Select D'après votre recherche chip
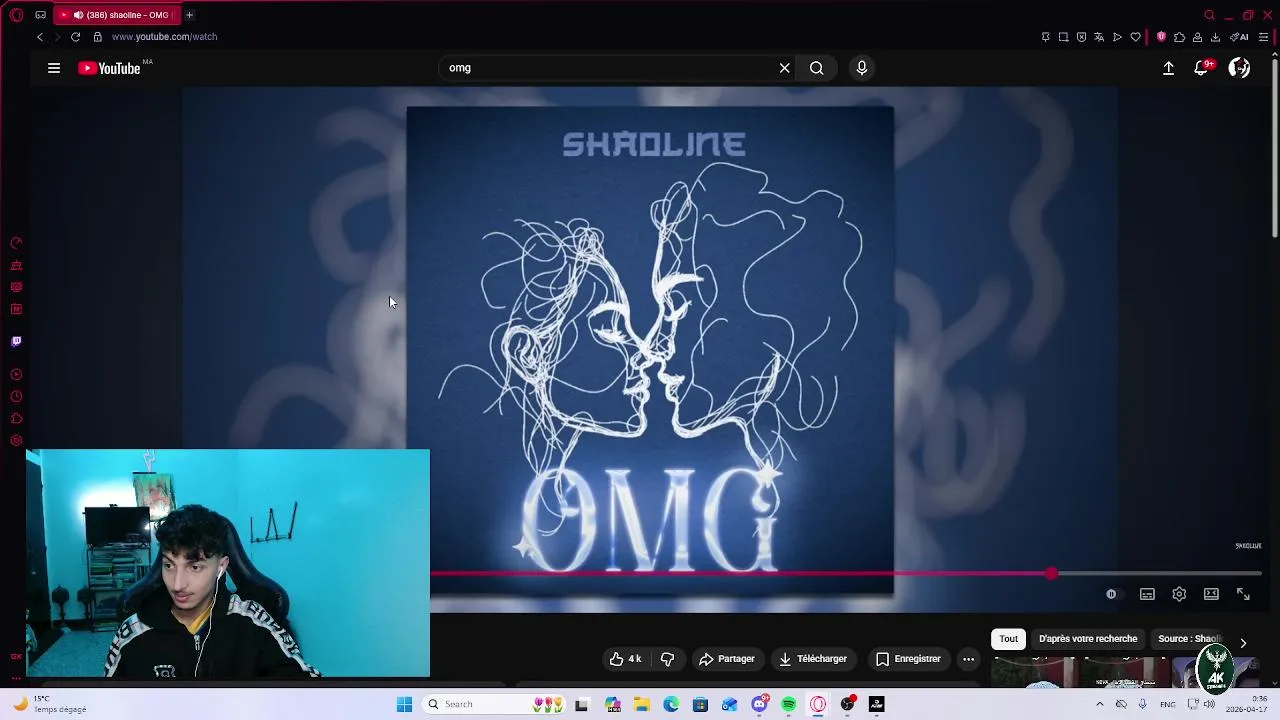The width and height of the screenshot is (1280, 720). [x=1088, y=639]
